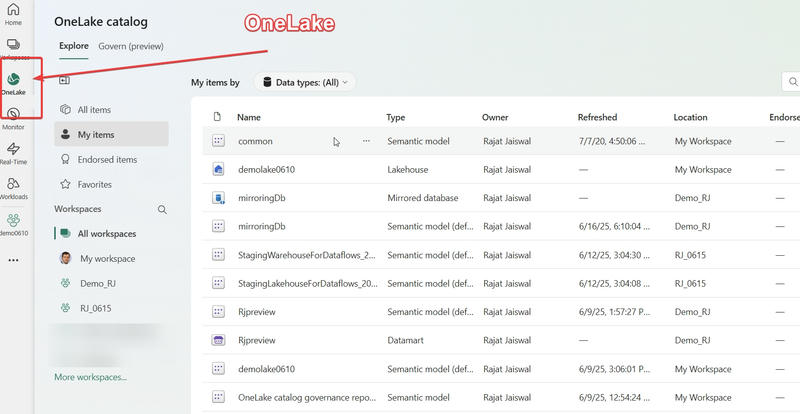Sort by Type column header
Viewport: 800px width, 414px height.
[396, 117]
